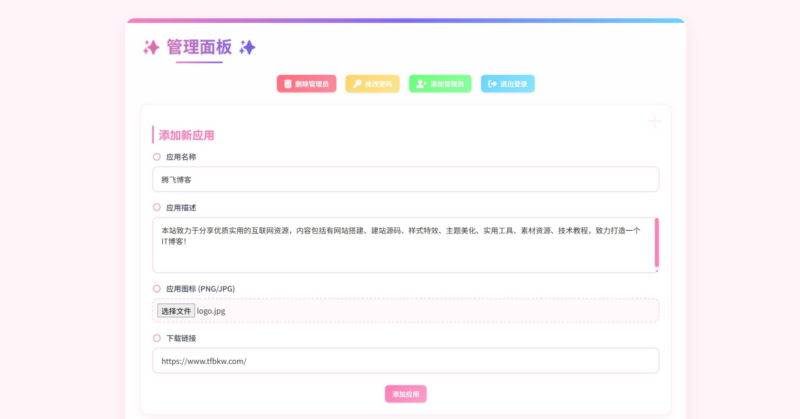Open the yellow 修改密码 button

pos(372,84)
